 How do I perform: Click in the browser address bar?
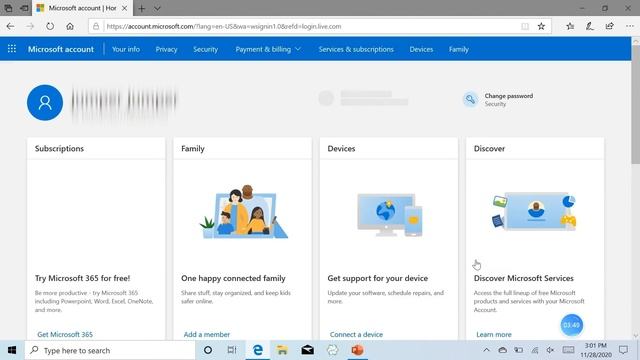pyautogui.click(x=312, y=26)
